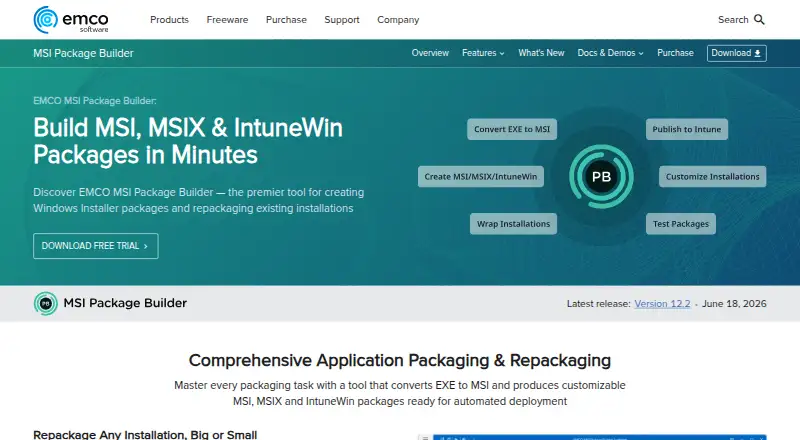Open the Company menu

(398, 19)
